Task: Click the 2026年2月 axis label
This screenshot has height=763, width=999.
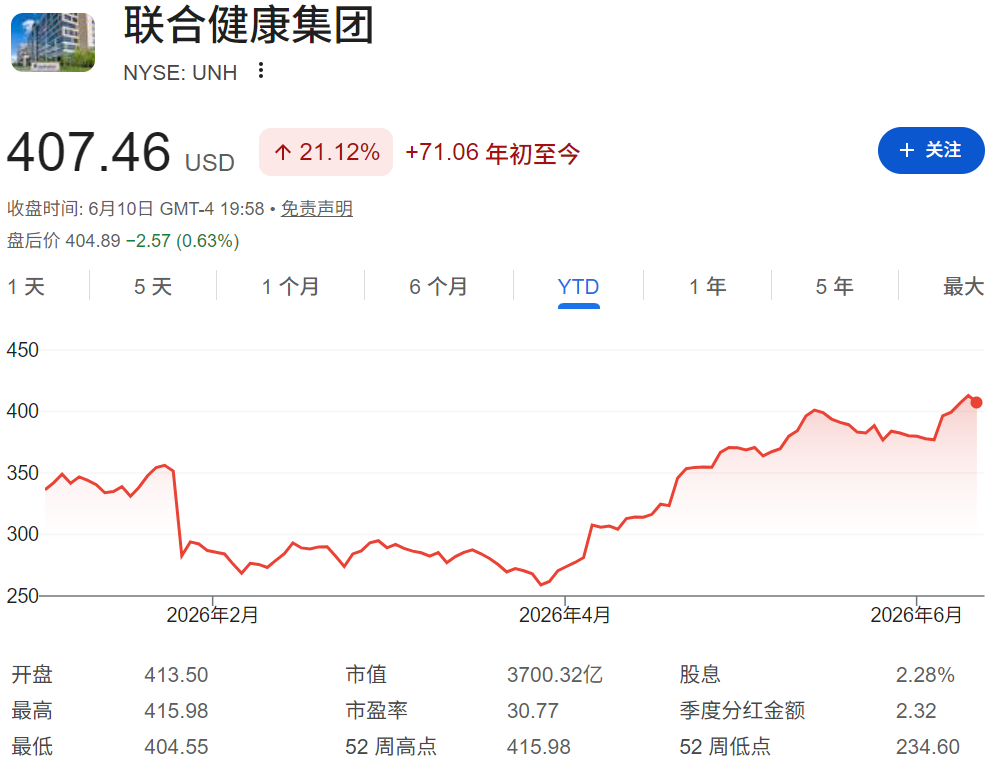Action: pyautogui.click(x=212, y=615)
